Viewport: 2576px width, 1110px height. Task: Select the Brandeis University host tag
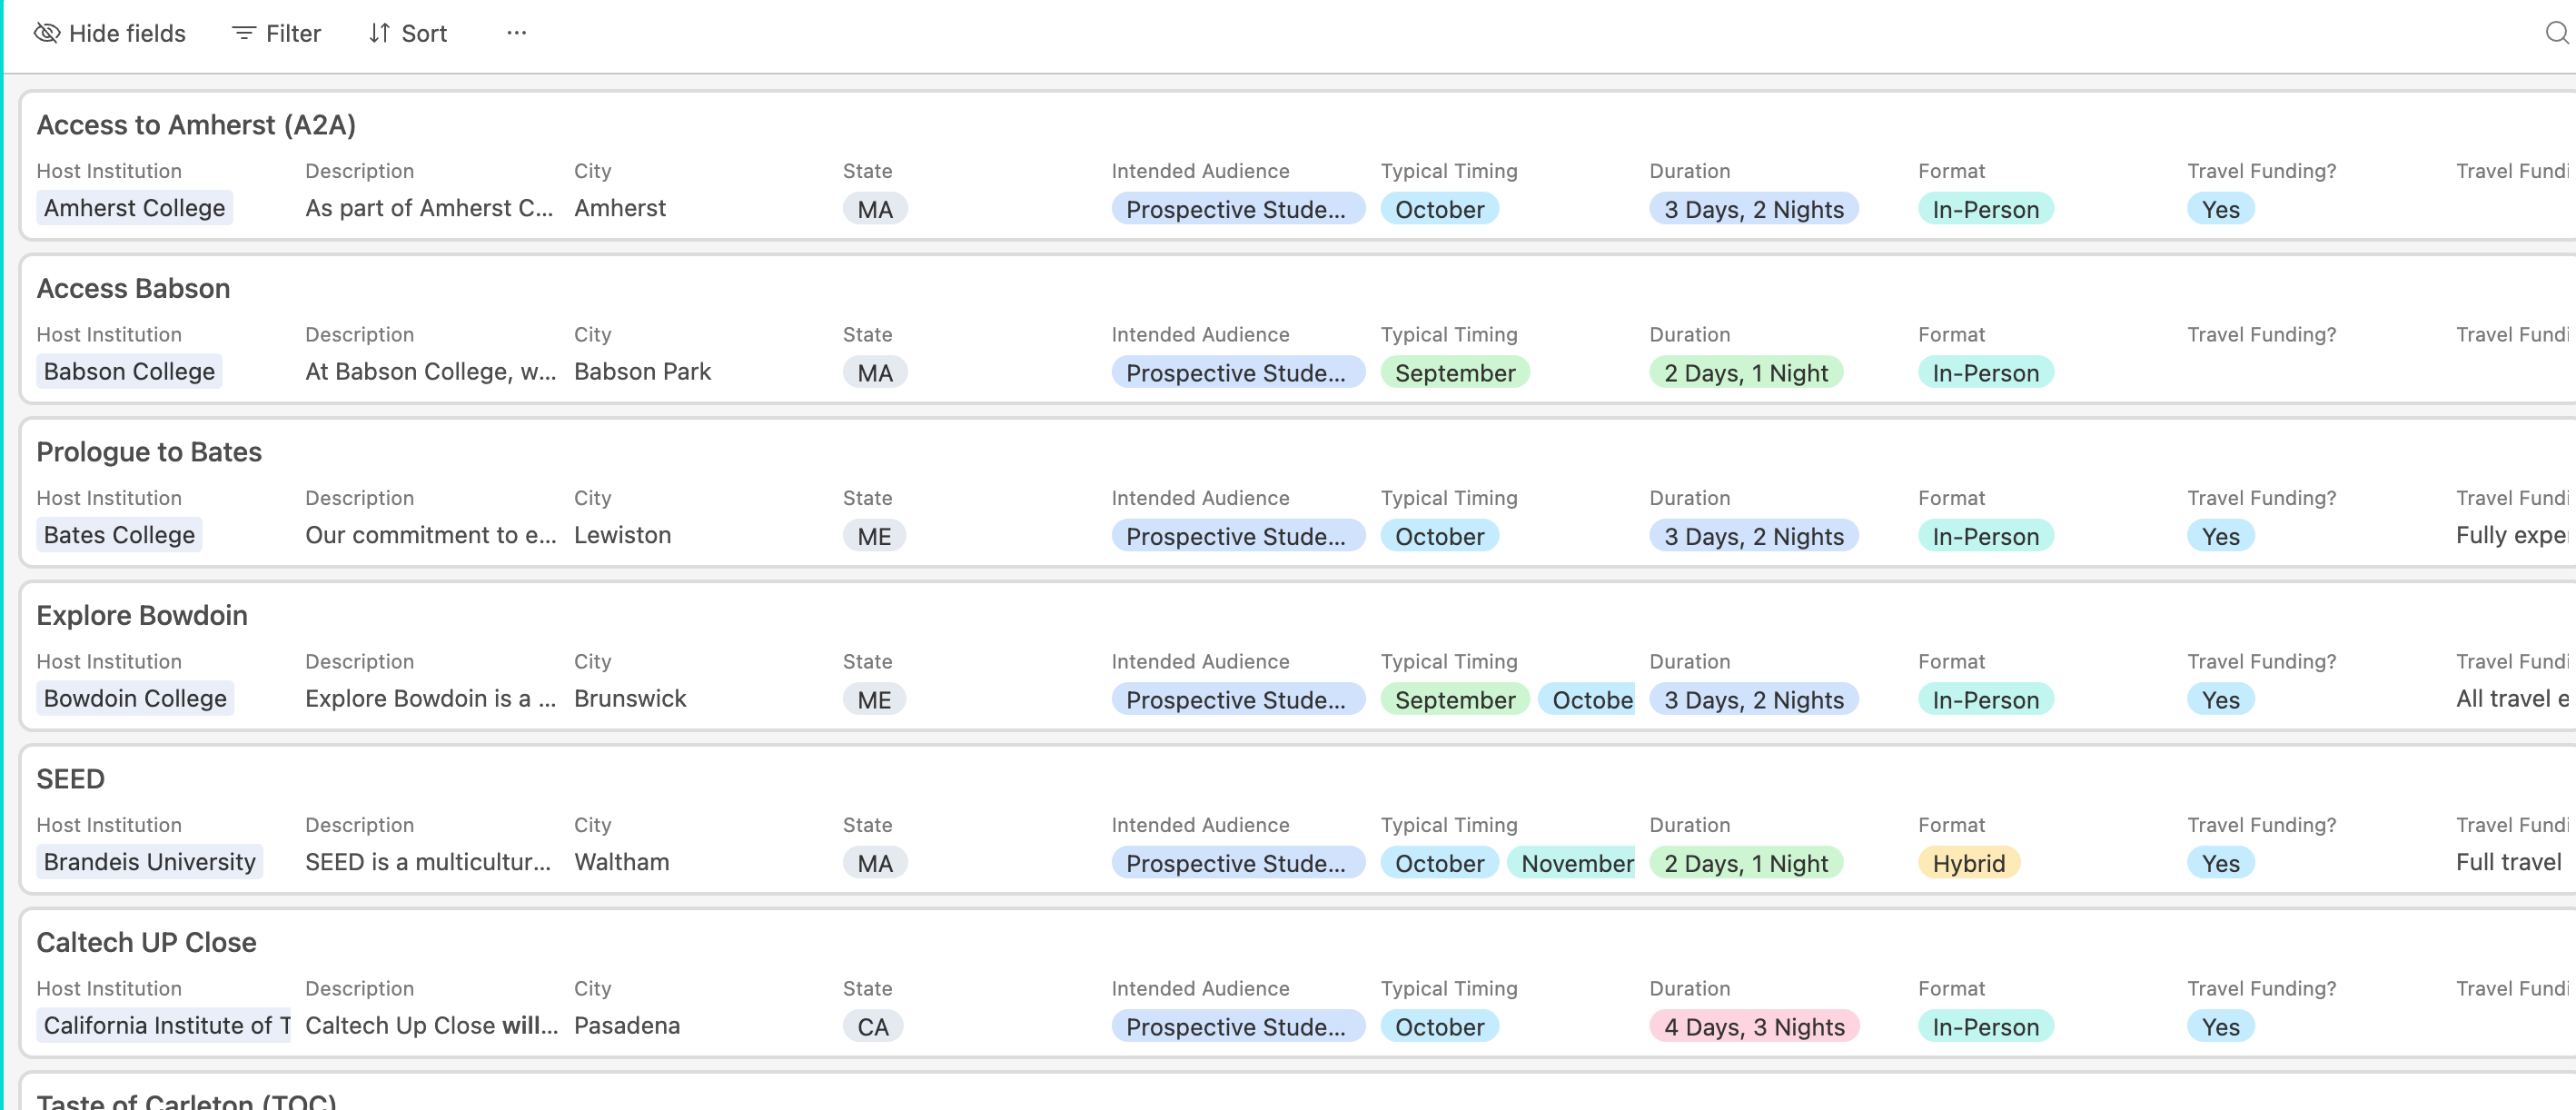(x=150, y=862)
